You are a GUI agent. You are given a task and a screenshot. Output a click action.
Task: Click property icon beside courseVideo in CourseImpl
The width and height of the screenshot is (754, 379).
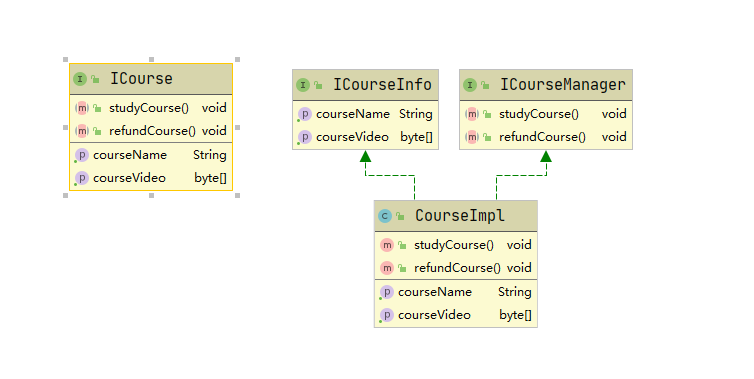387,315
